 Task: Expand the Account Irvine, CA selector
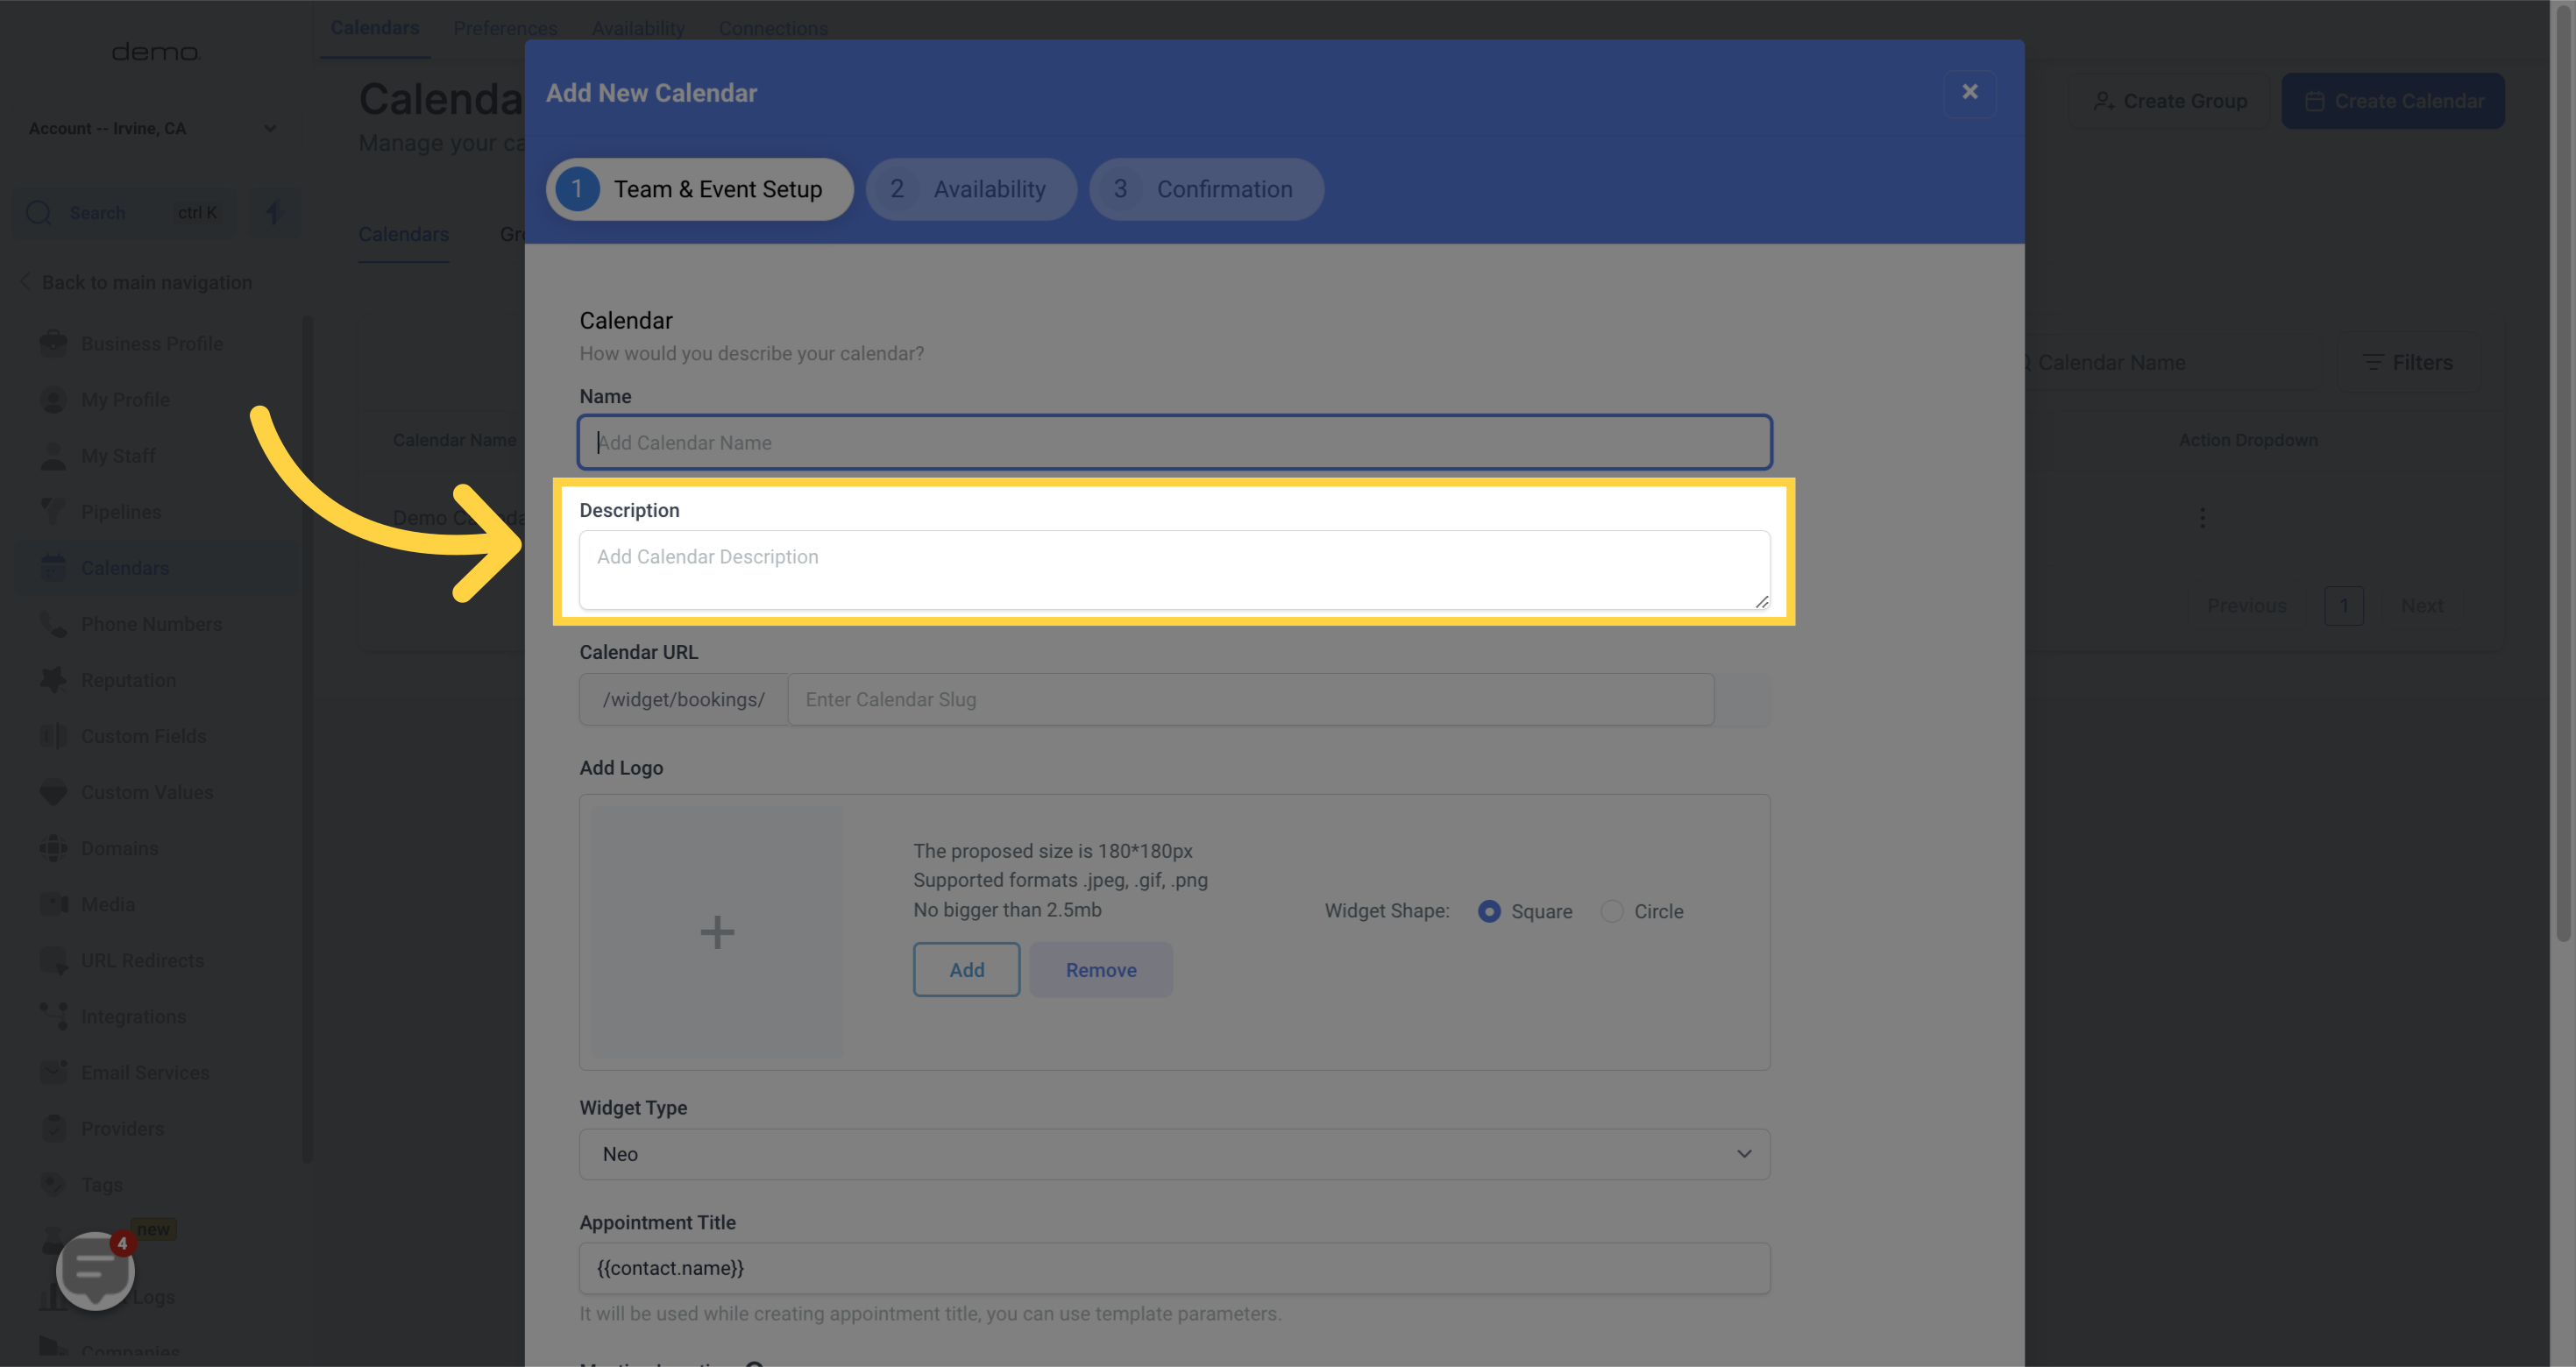point(152,128)
